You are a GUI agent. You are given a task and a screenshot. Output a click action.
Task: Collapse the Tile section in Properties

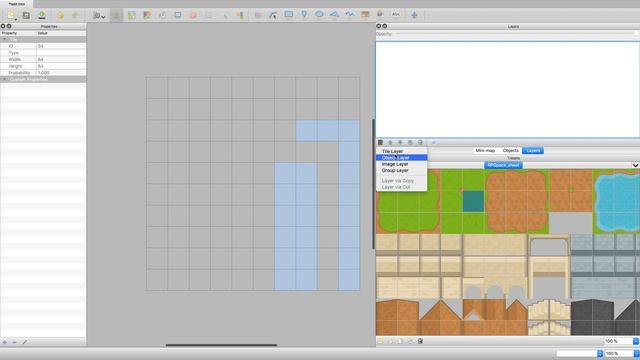pyautogui.click(x=4, y=40)
